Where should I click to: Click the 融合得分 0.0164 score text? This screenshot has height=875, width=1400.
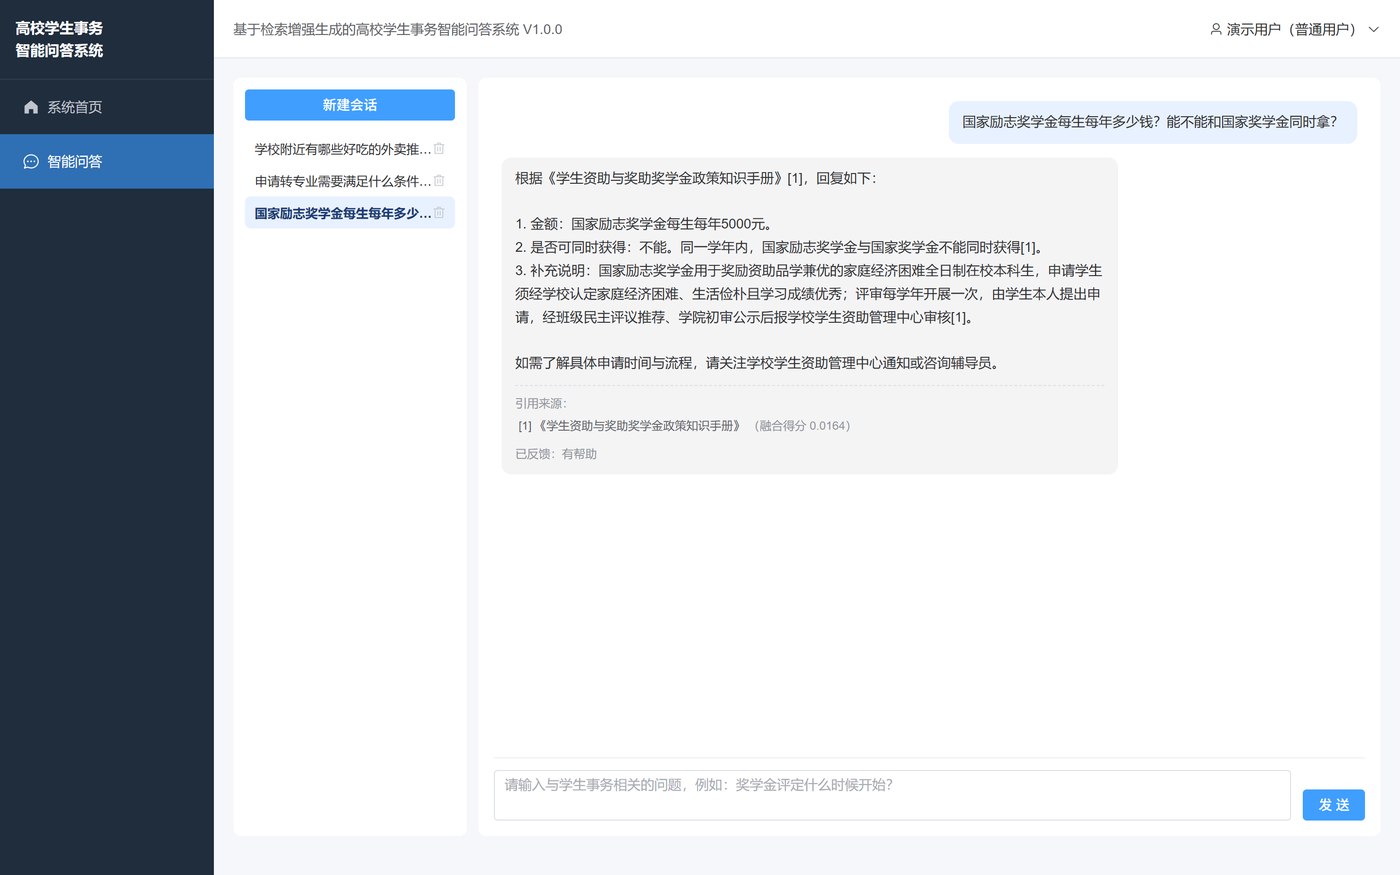pyautogui.click(x=802, y=426)
